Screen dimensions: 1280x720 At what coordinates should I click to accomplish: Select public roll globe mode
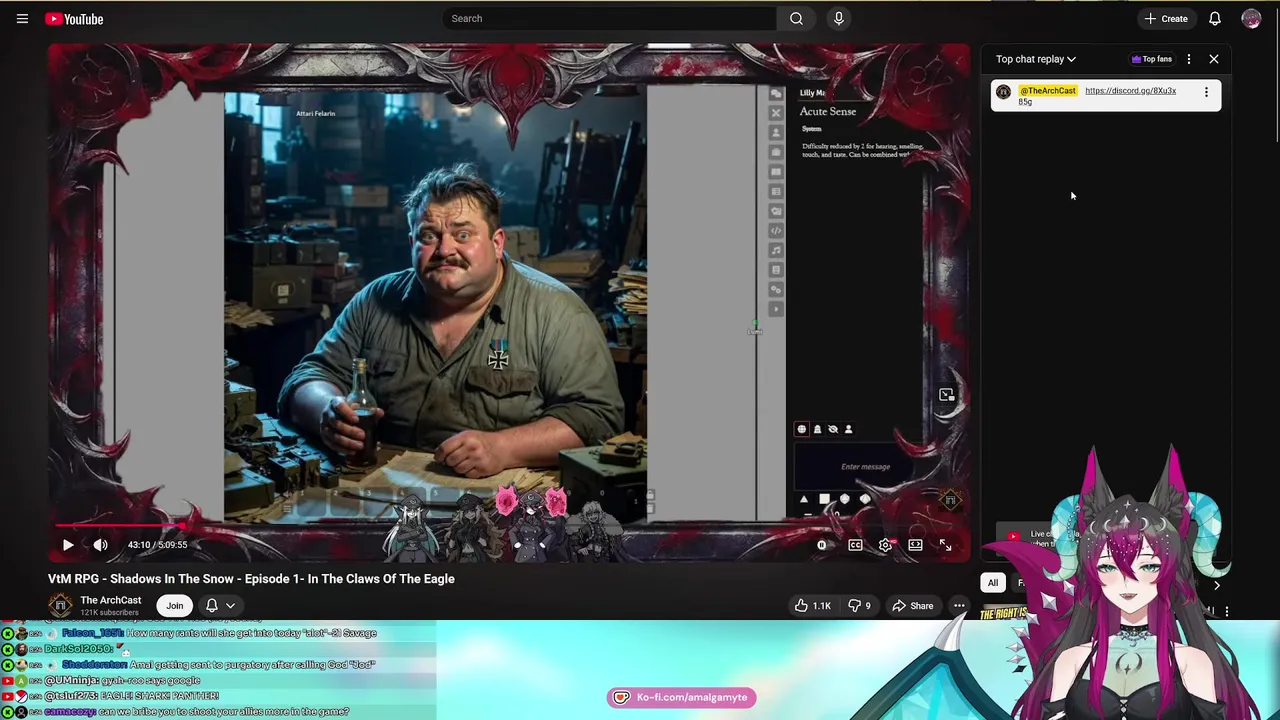tap(801, 429)
